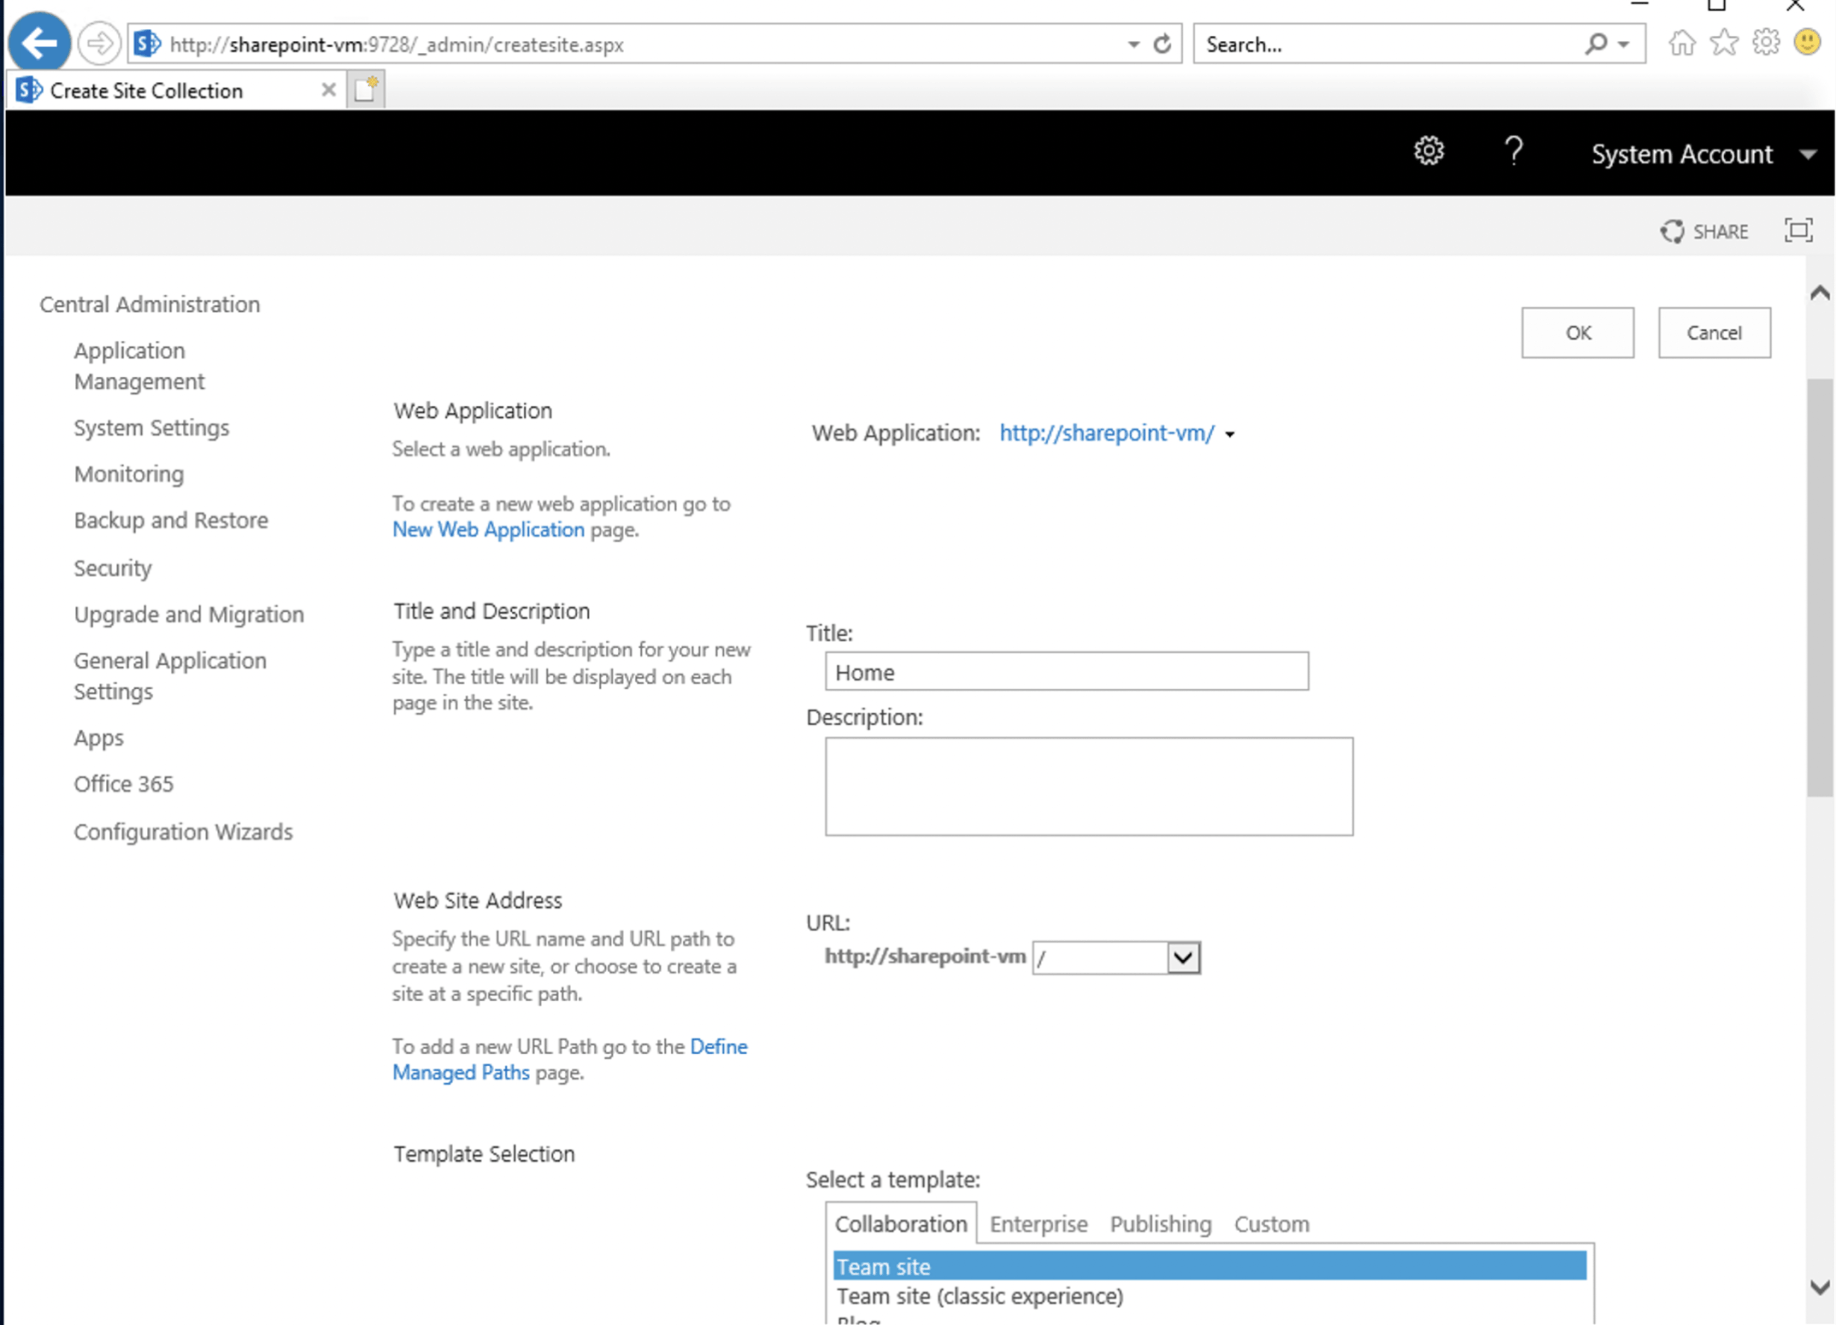Open the SharePoint help question mark
This screenshot has height=1325, width=1836.
(1513, 151)
